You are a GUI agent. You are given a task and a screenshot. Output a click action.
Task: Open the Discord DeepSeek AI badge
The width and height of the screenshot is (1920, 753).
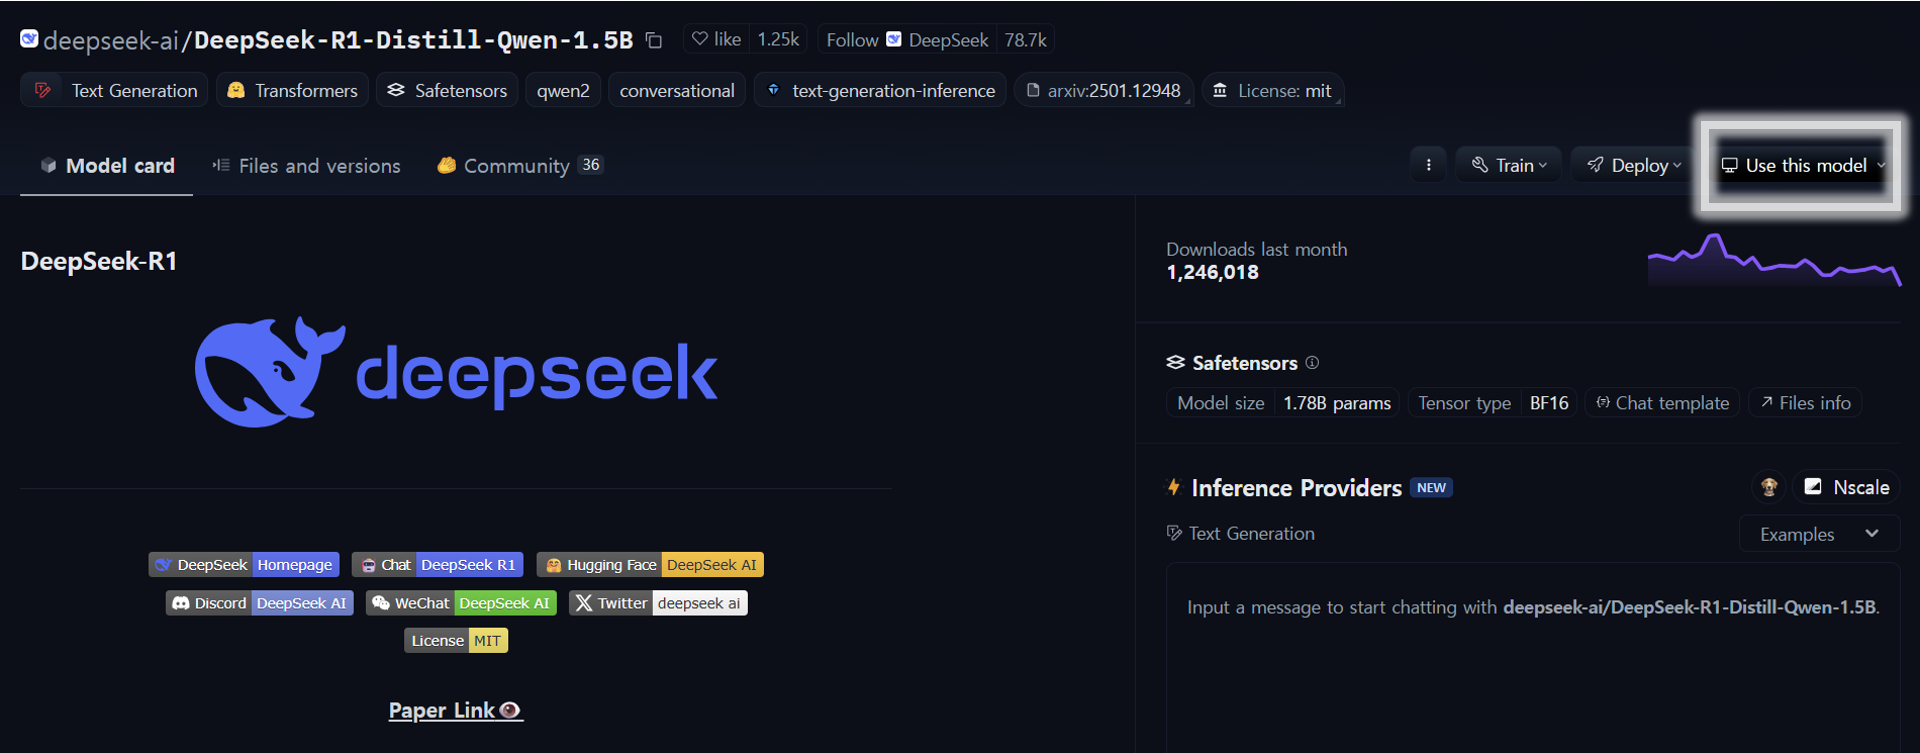click(260, 602)
